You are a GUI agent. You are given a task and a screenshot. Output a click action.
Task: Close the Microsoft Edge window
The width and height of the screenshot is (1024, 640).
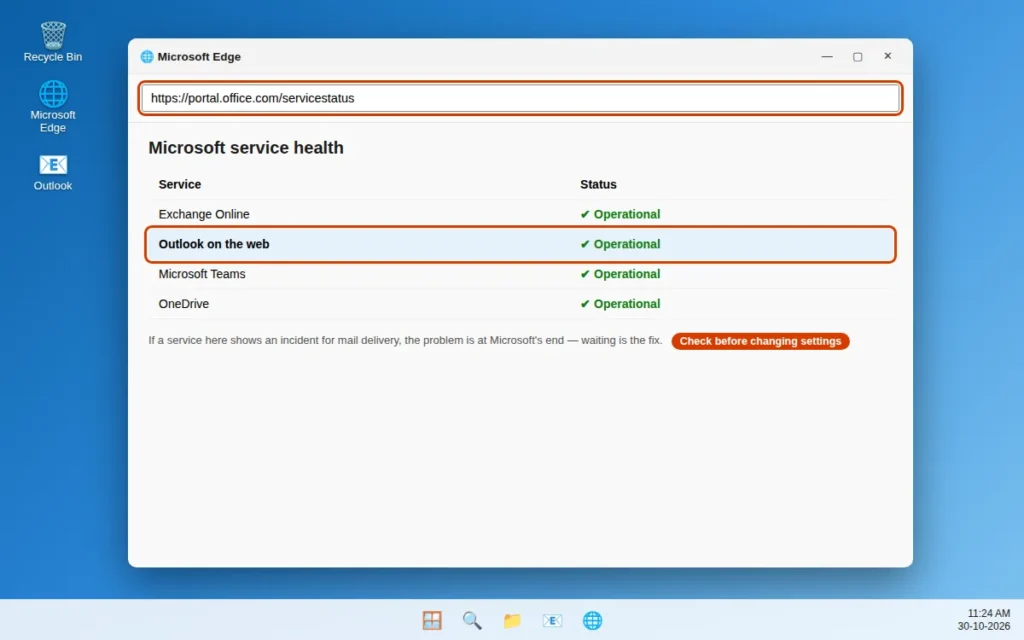coord(888,56)
